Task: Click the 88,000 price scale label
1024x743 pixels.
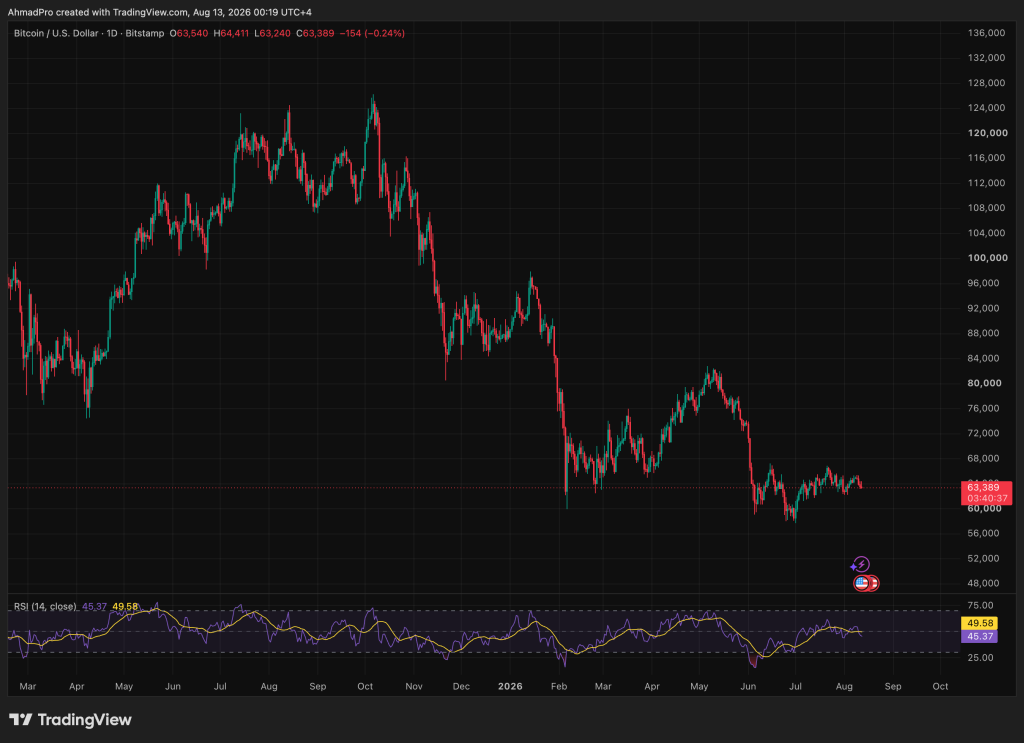Action: [x=984, y=333]
